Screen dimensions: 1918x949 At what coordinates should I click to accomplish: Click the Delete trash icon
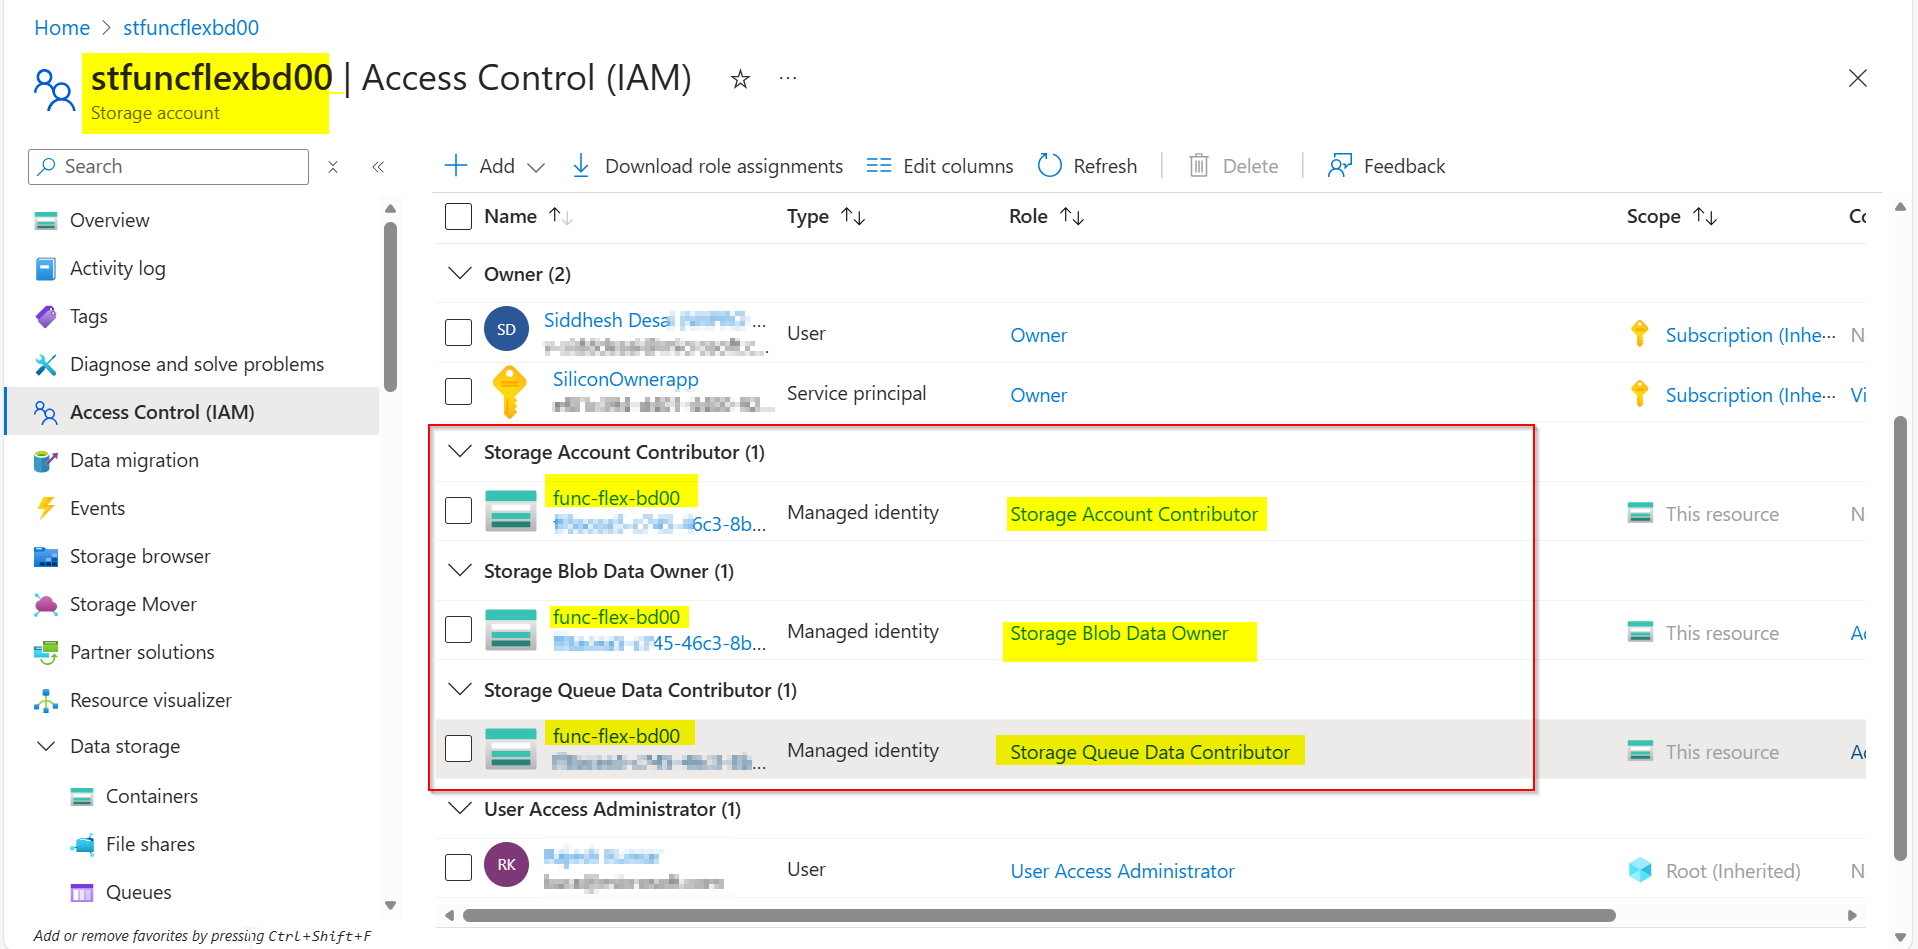(1198, 166)
